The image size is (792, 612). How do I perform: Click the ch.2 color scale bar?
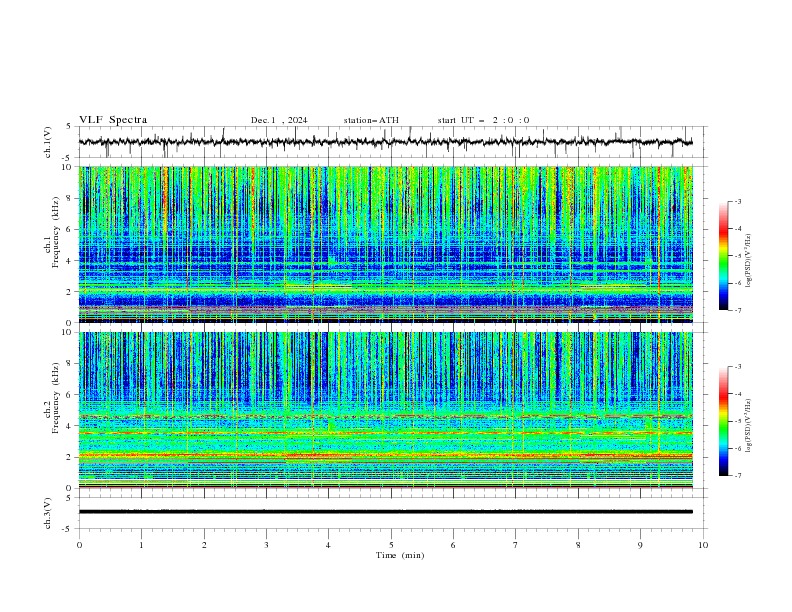click(x=724, y=421)
